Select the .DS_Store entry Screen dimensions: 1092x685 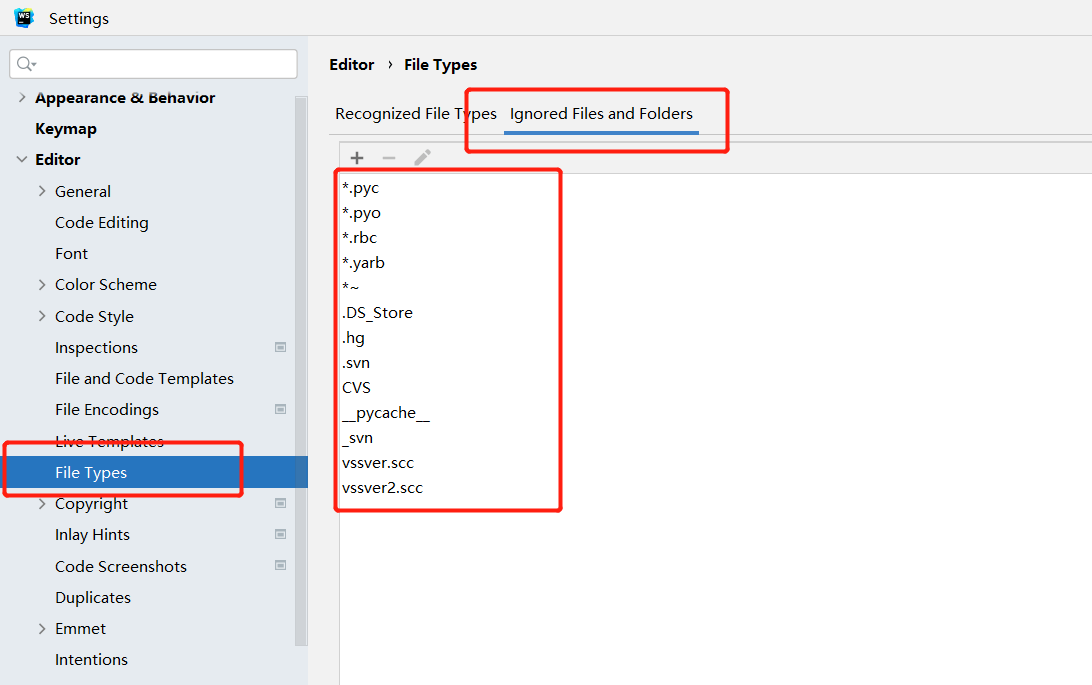377,313
